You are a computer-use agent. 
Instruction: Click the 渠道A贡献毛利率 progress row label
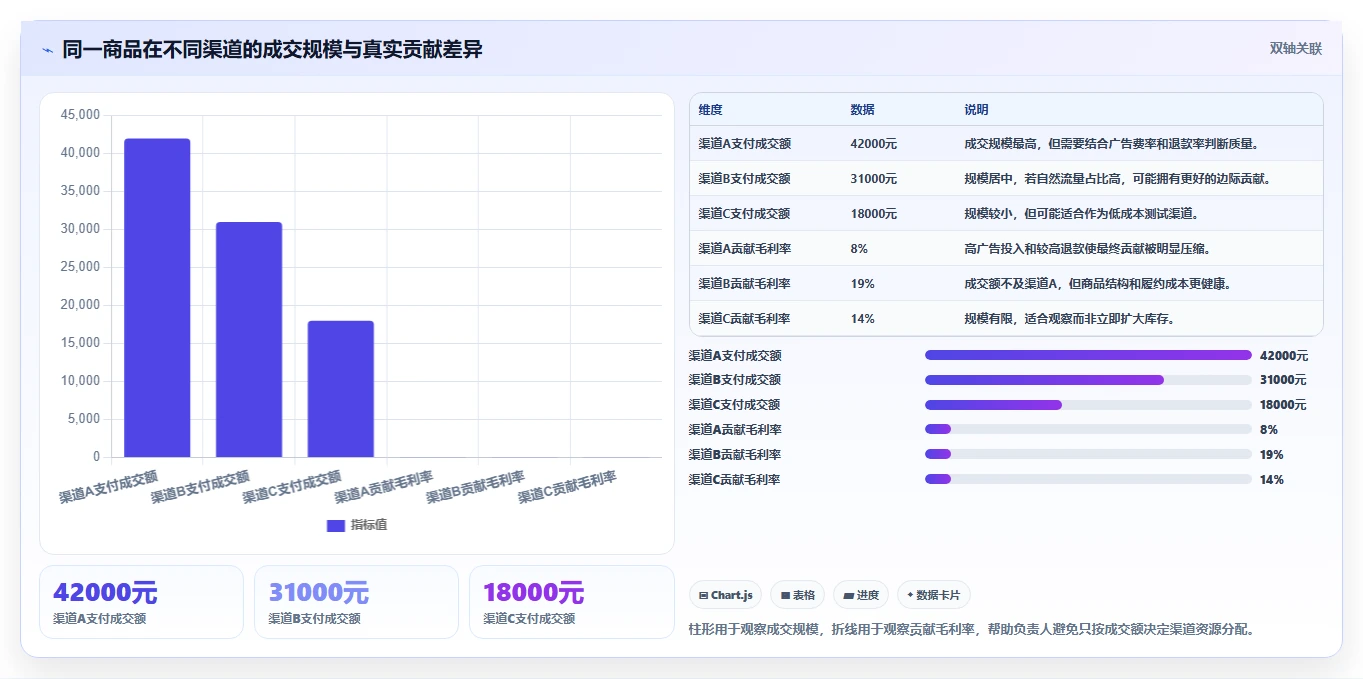point(735,430)
